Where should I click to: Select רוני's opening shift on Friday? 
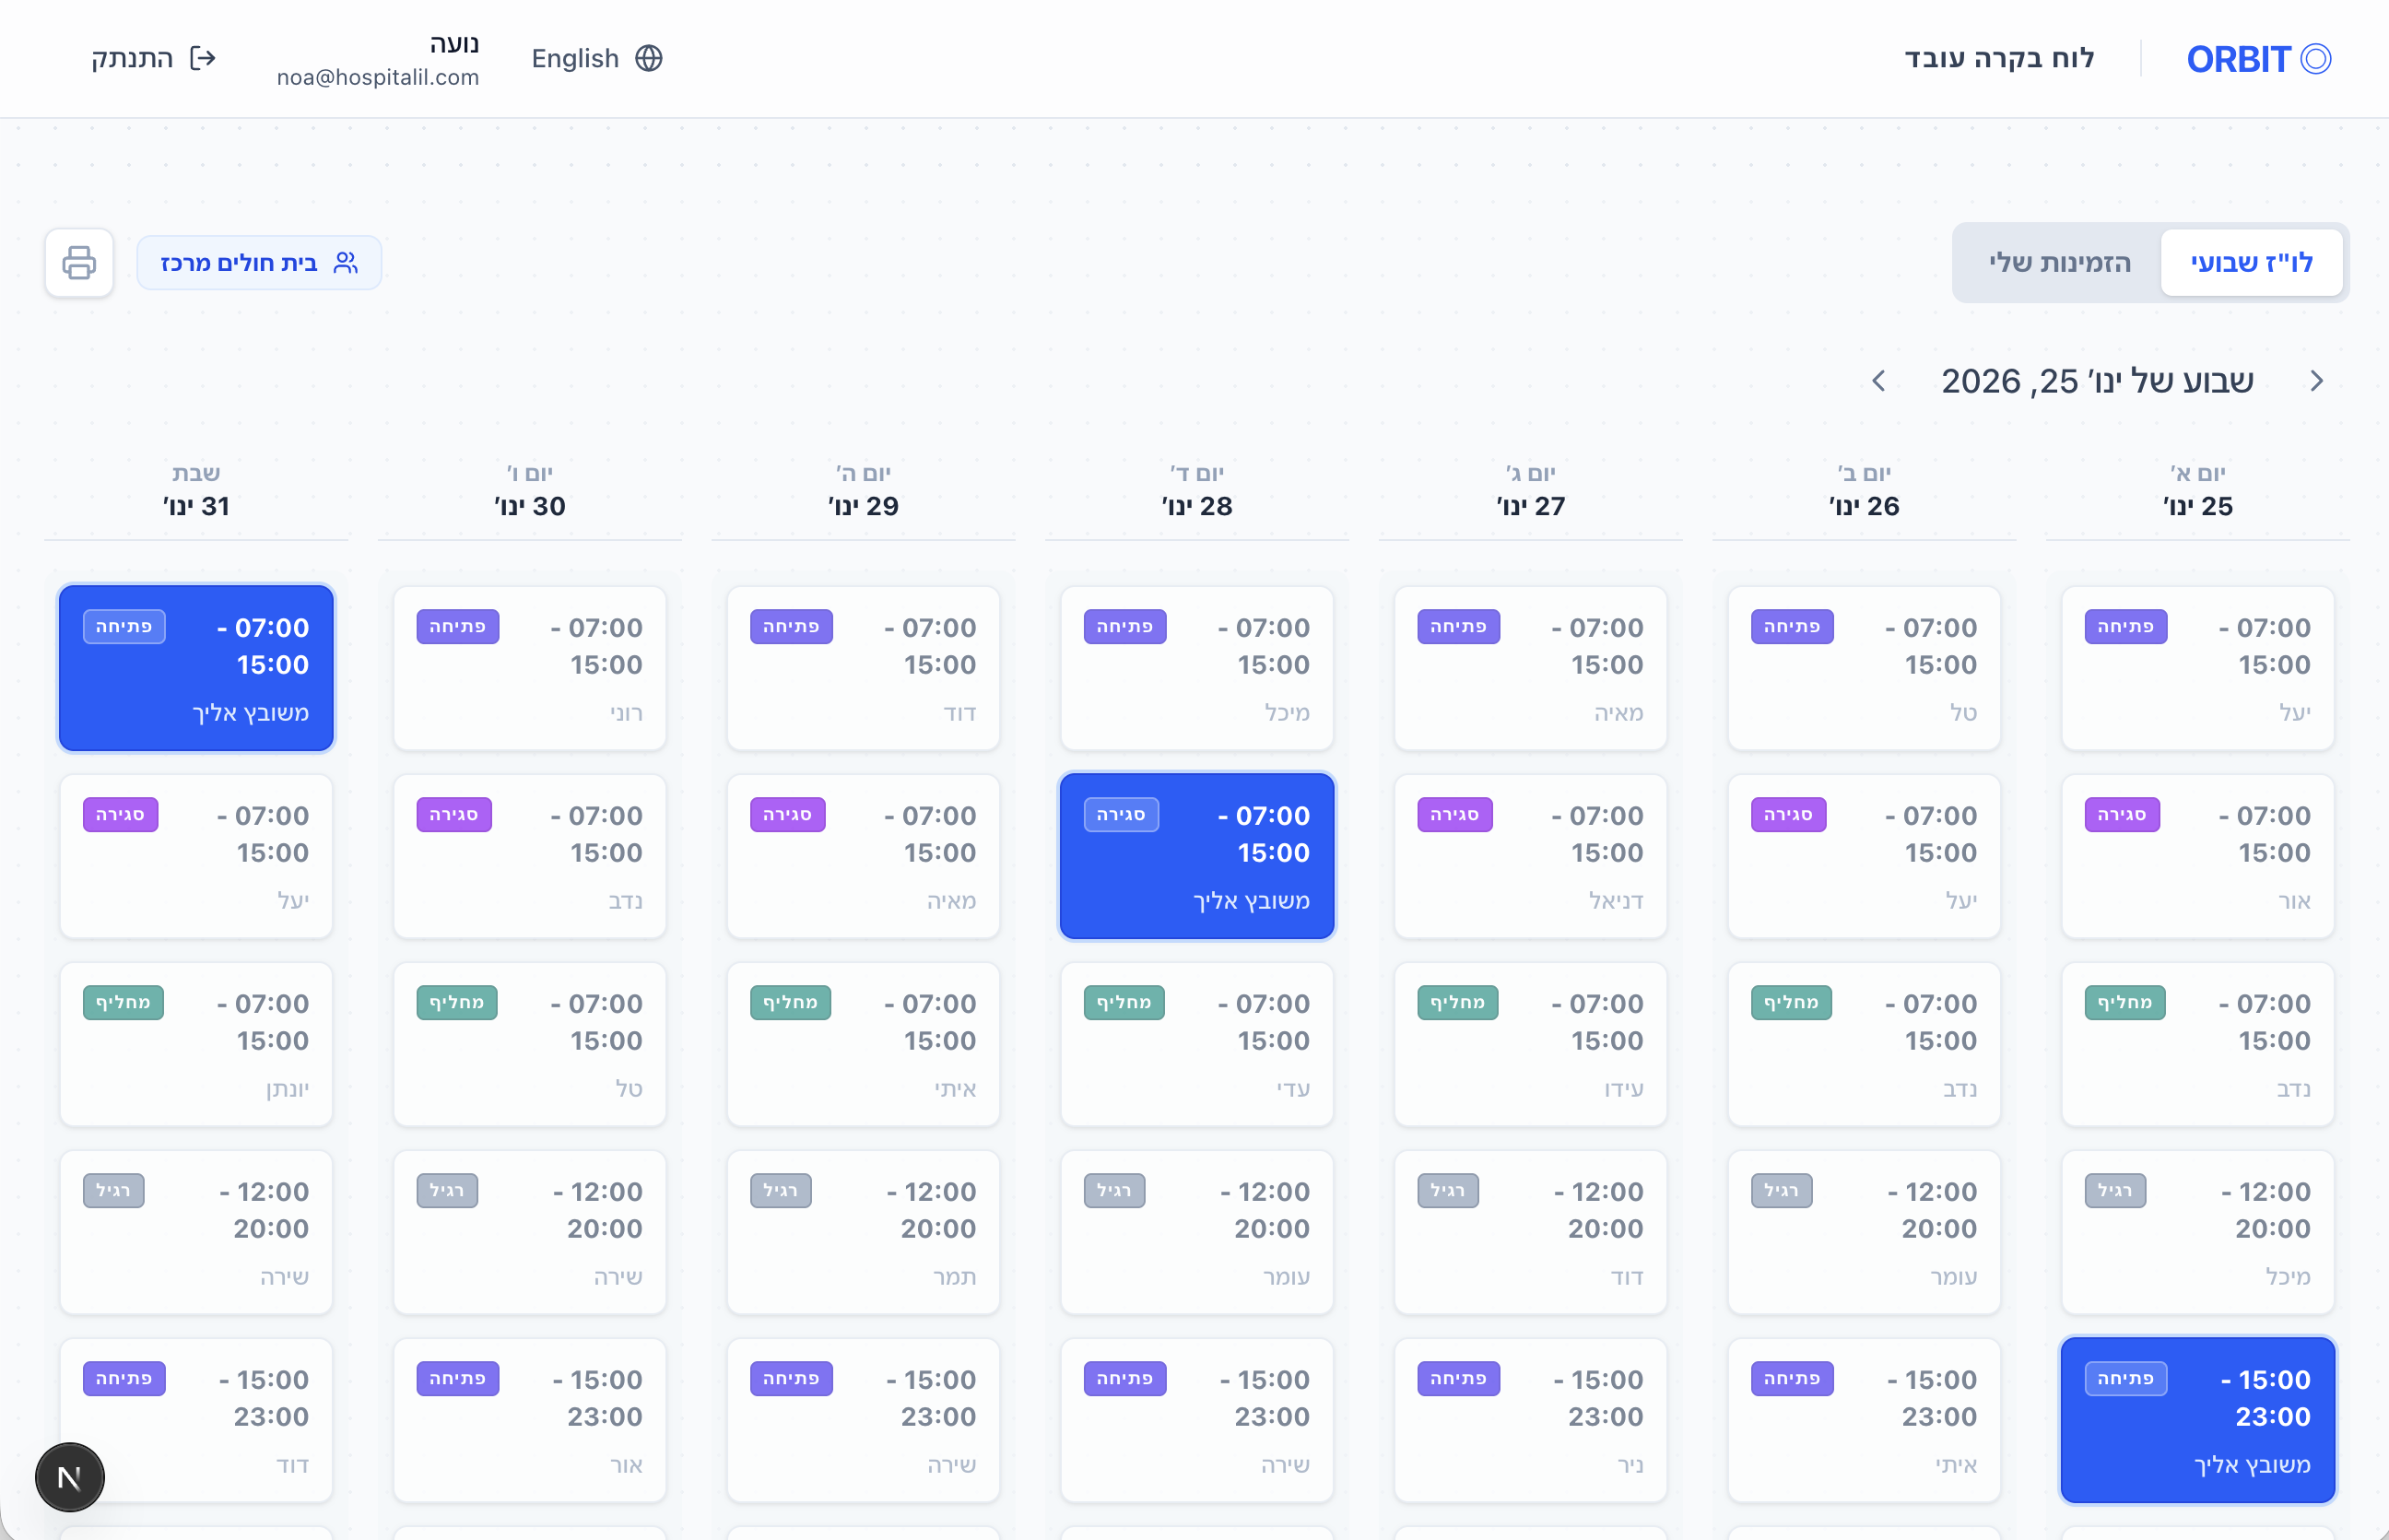[529, 668]
